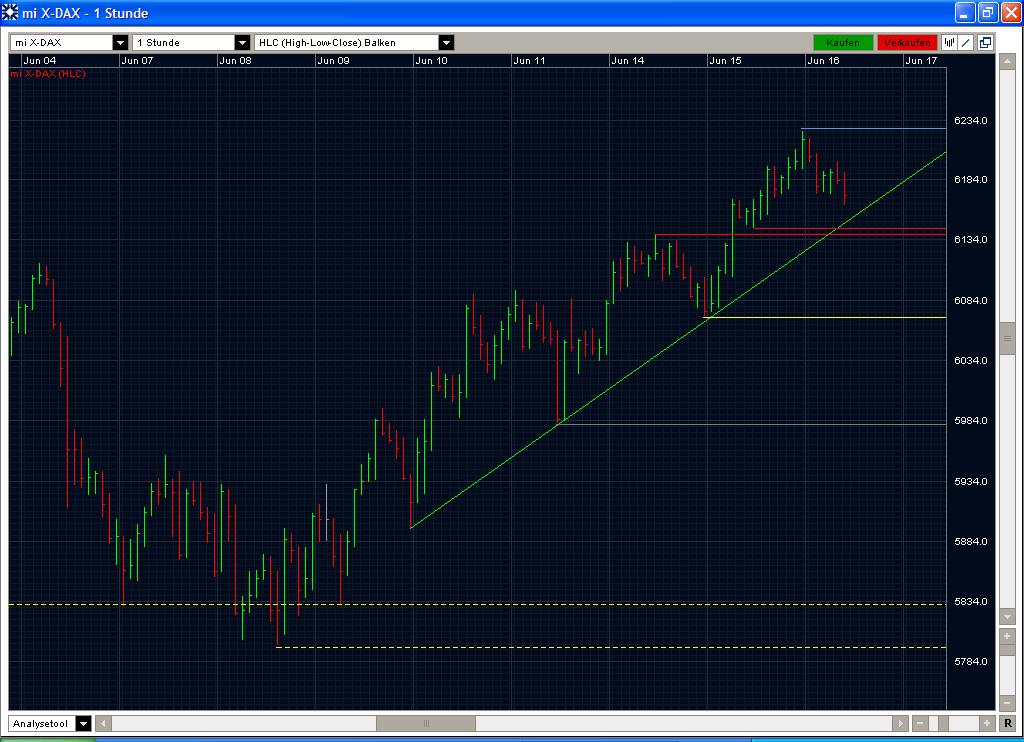Click the vertical zoom plus button

1007,636
